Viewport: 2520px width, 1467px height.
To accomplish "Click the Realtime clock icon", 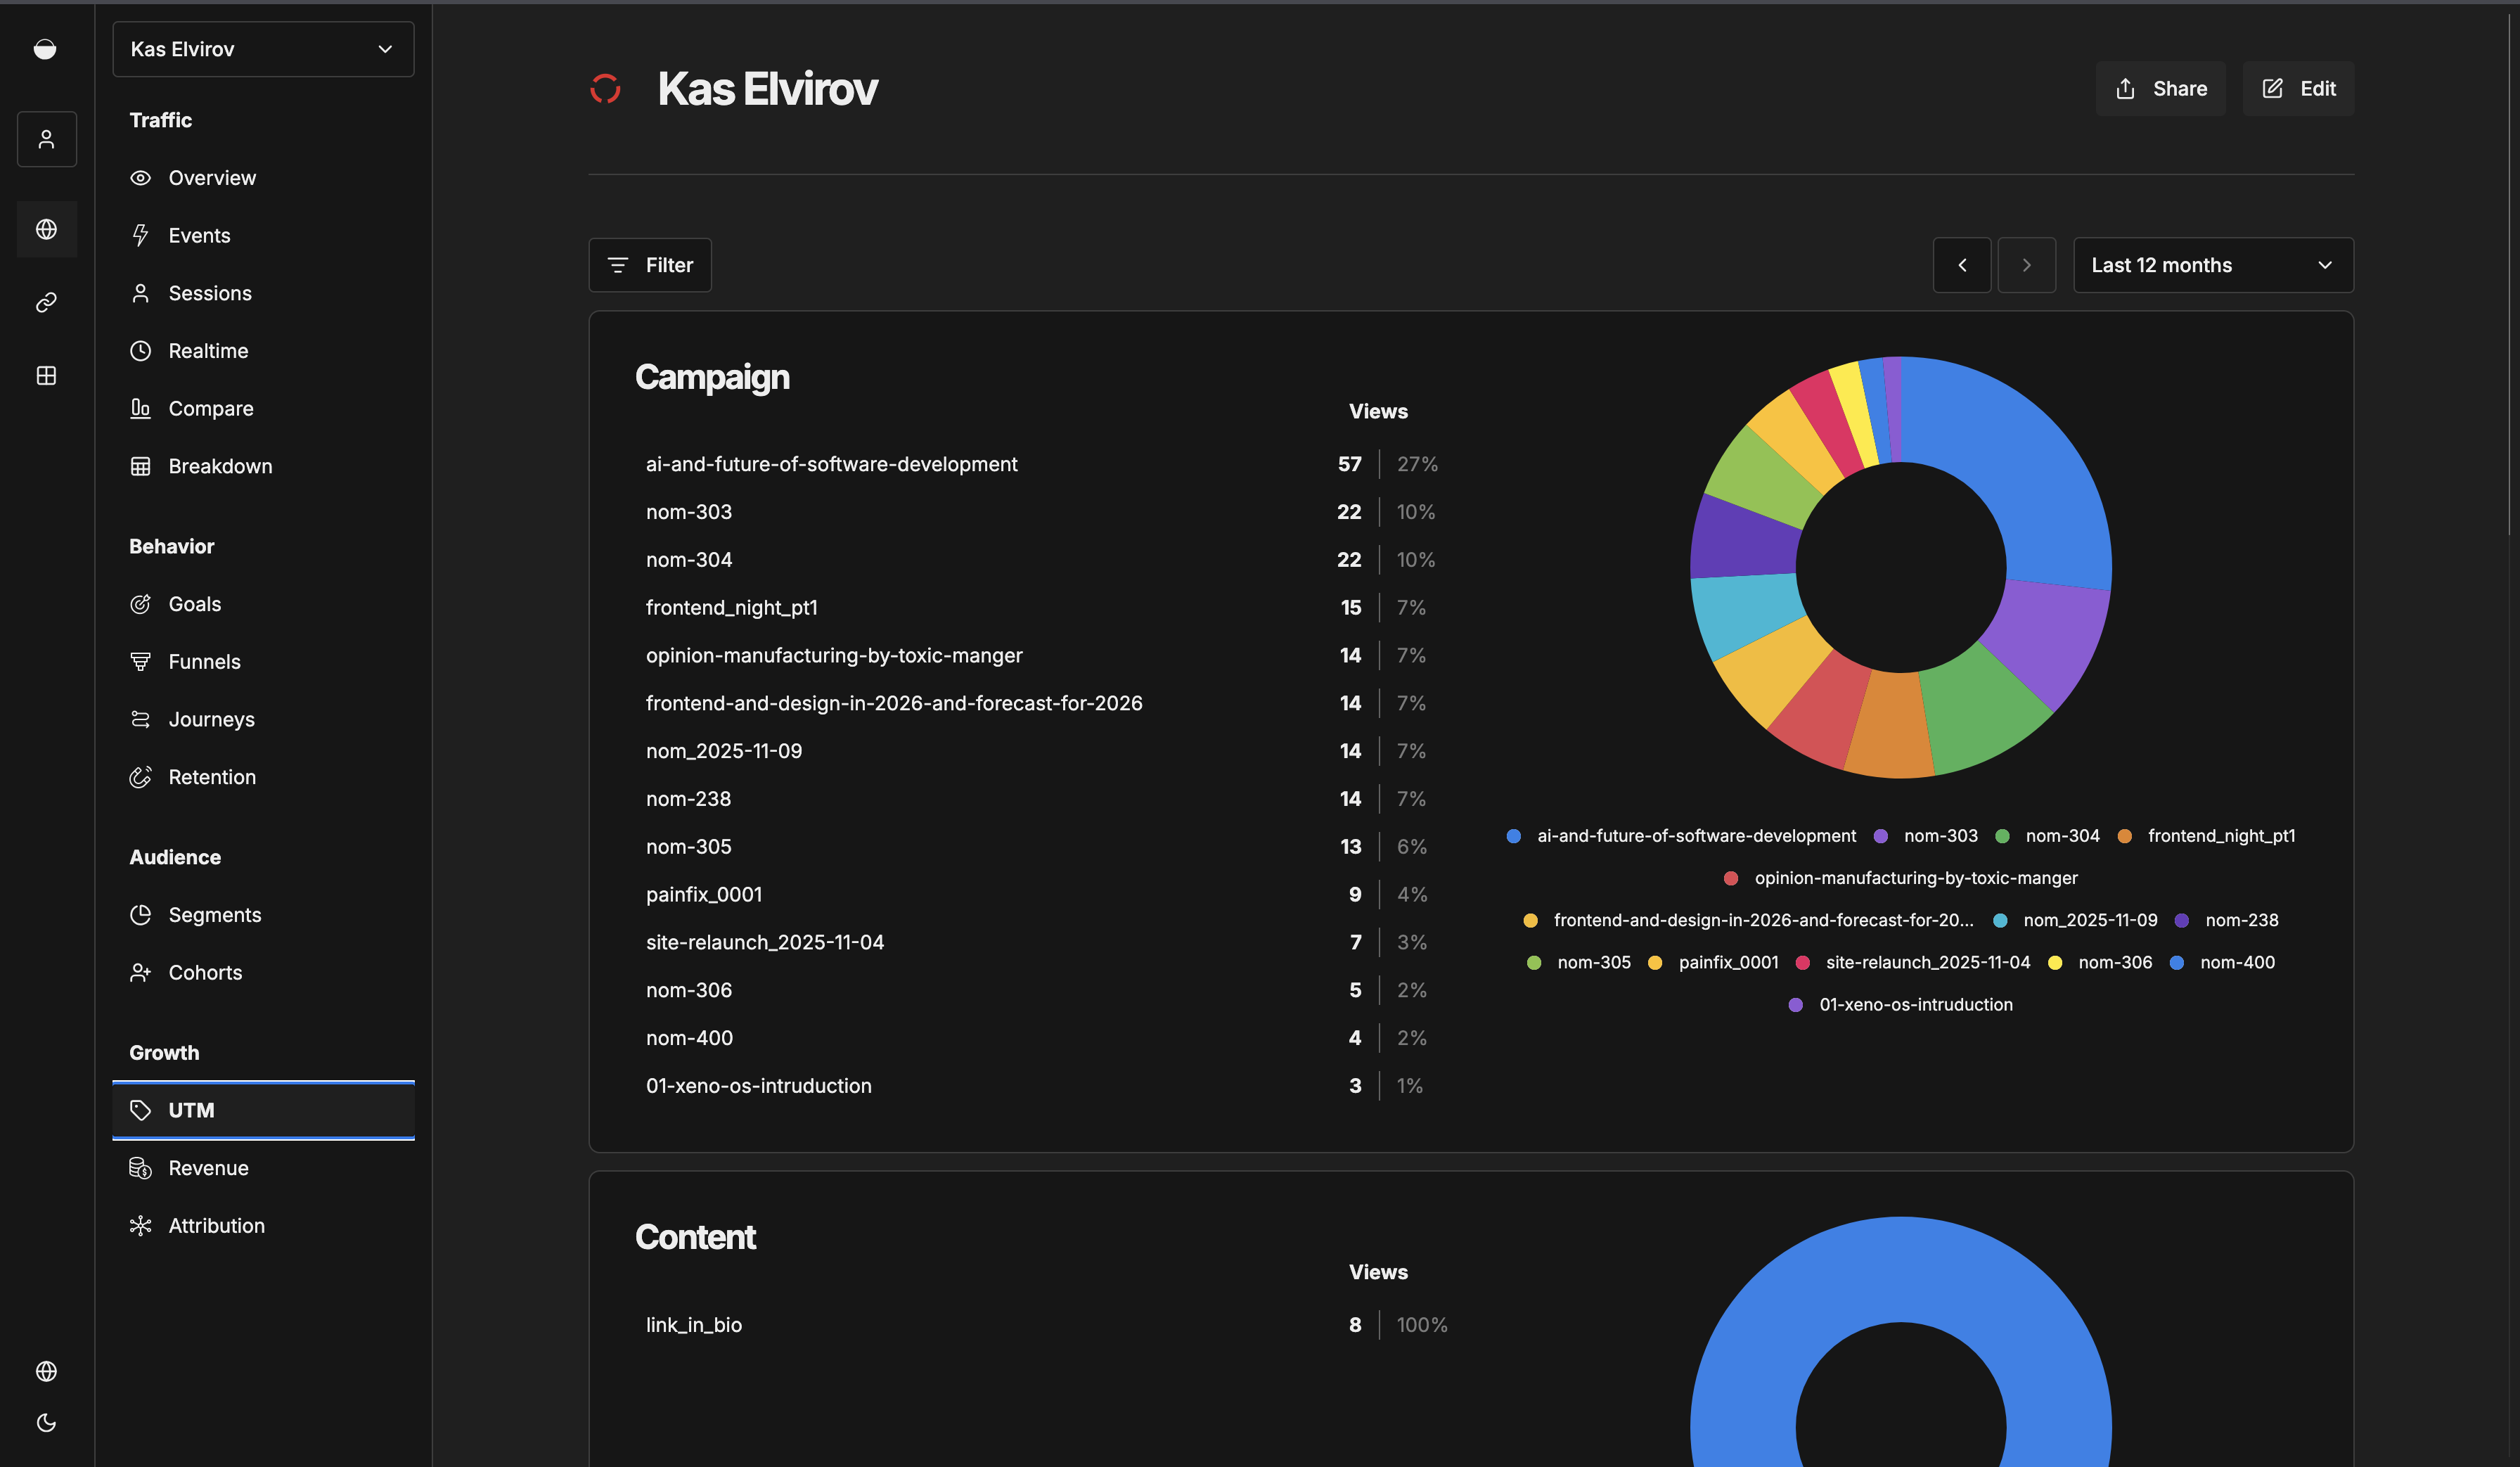I will pos(141,351).
